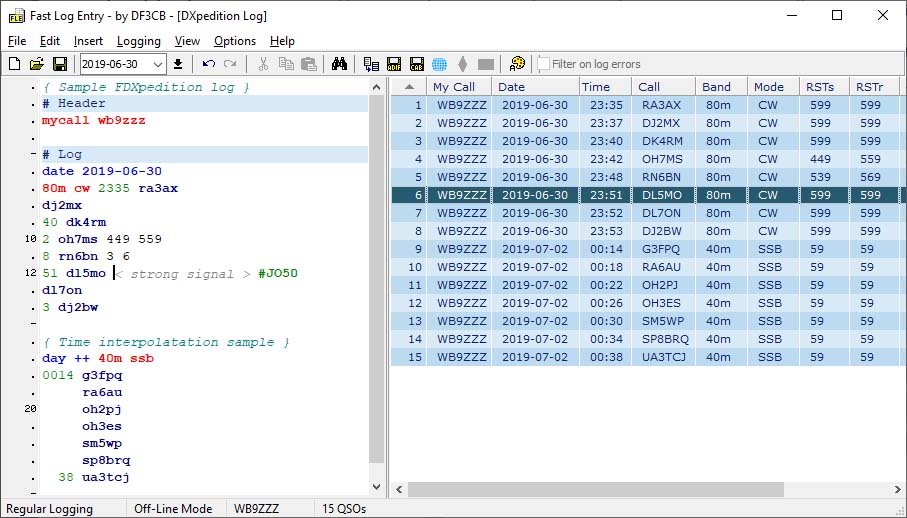Export the log as ADIF file

[395, 64]
